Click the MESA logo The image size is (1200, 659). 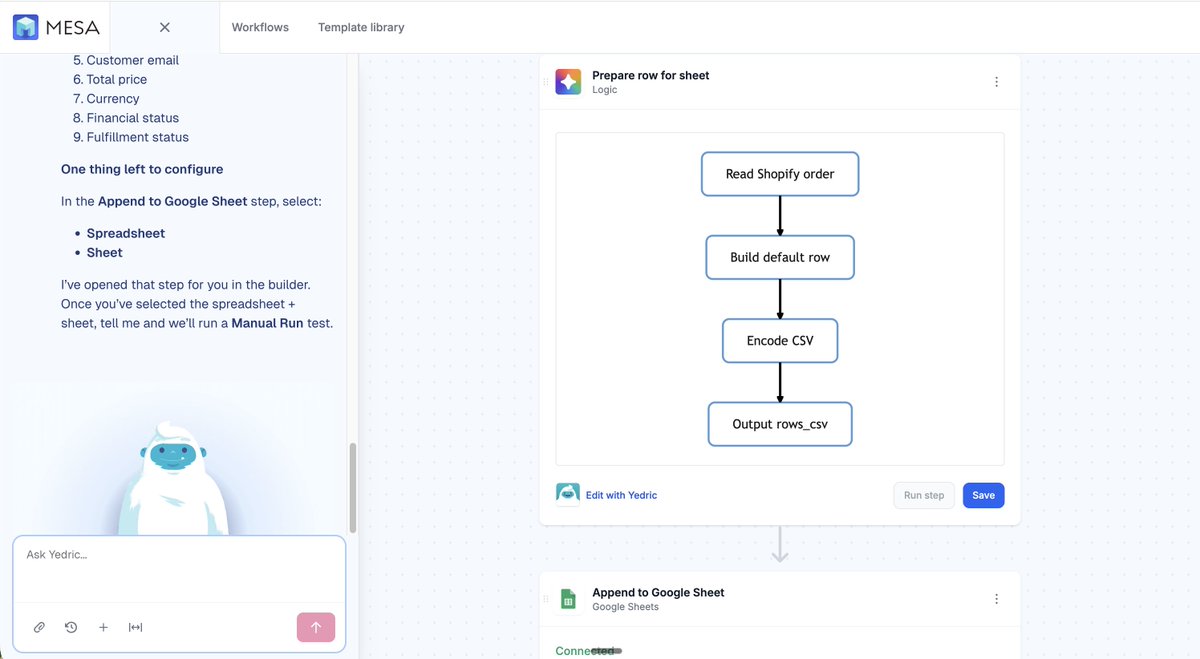click(55, 27)
